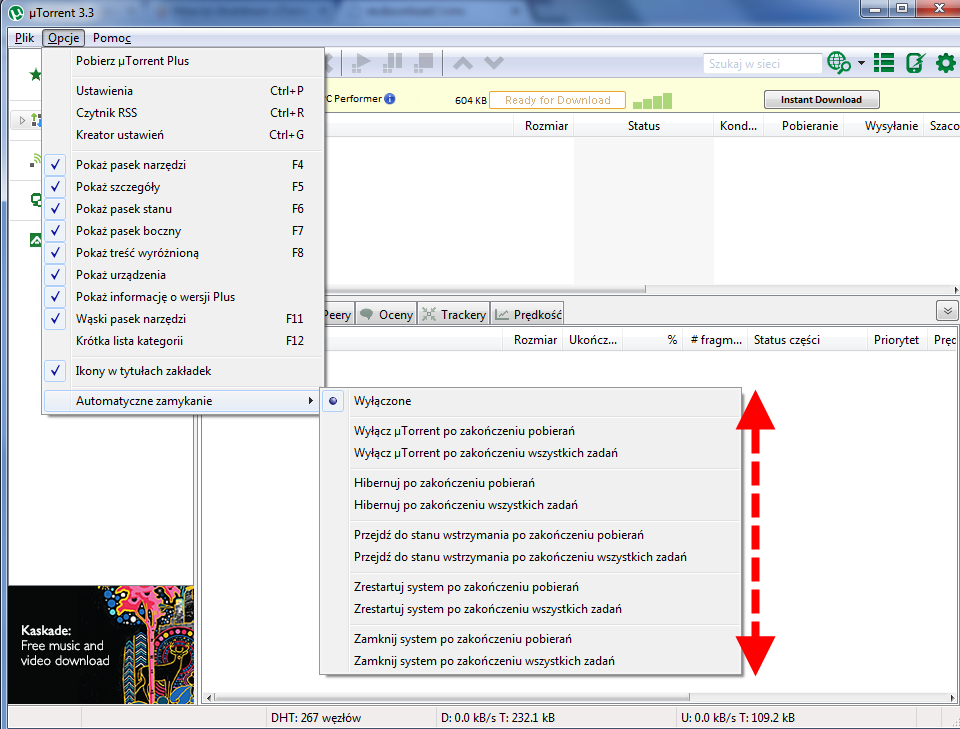This screenshot has height=729, width=960.
Task: Toggle Pokaż informację o wersji Plus
Action: pos(182,297)
